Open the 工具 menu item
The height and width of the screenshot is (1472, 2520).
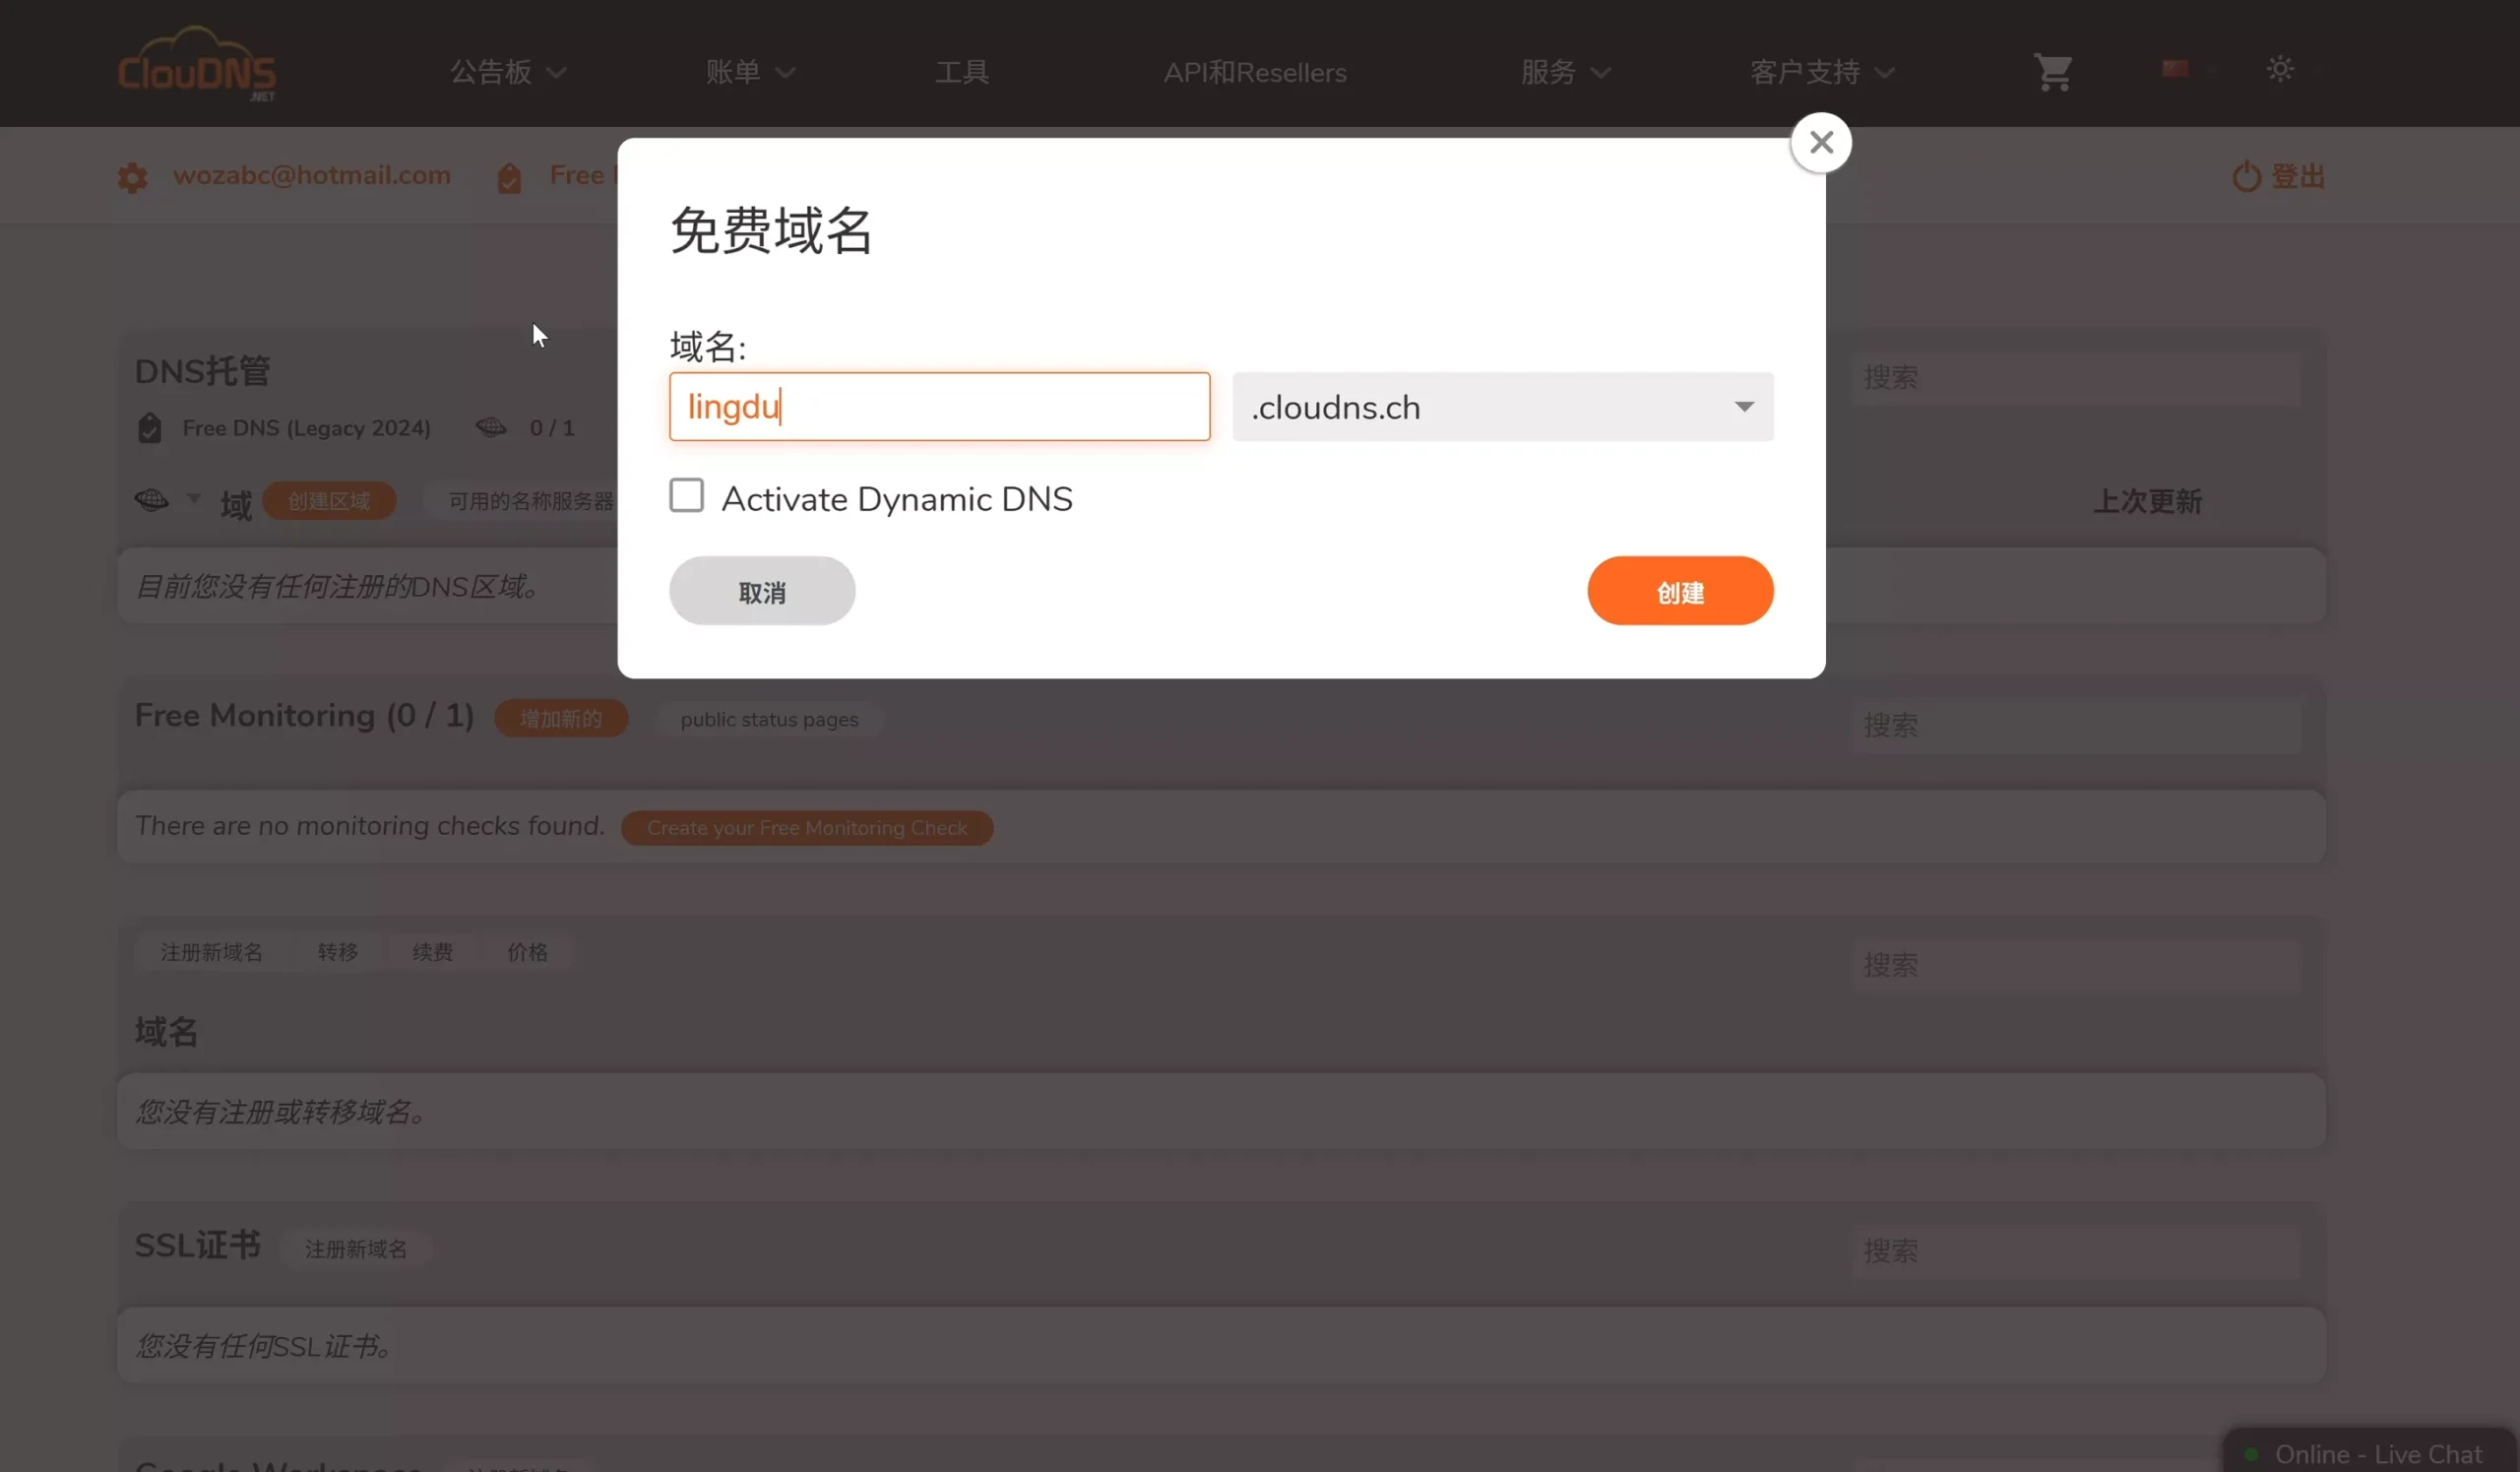(961, 72)
